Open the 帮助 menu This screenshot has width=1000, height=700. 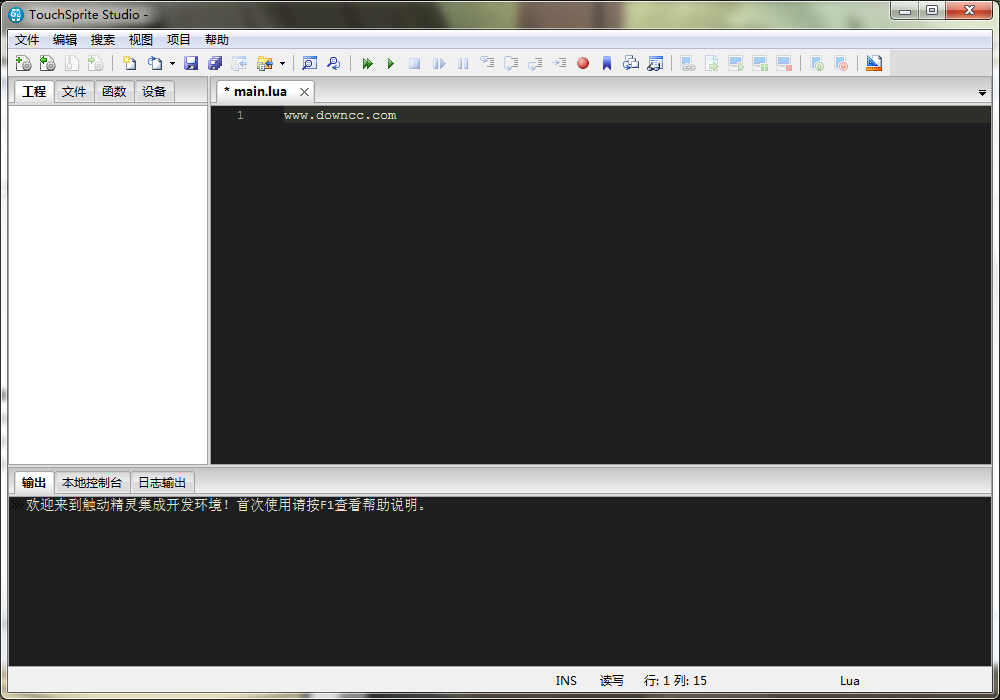217,40
